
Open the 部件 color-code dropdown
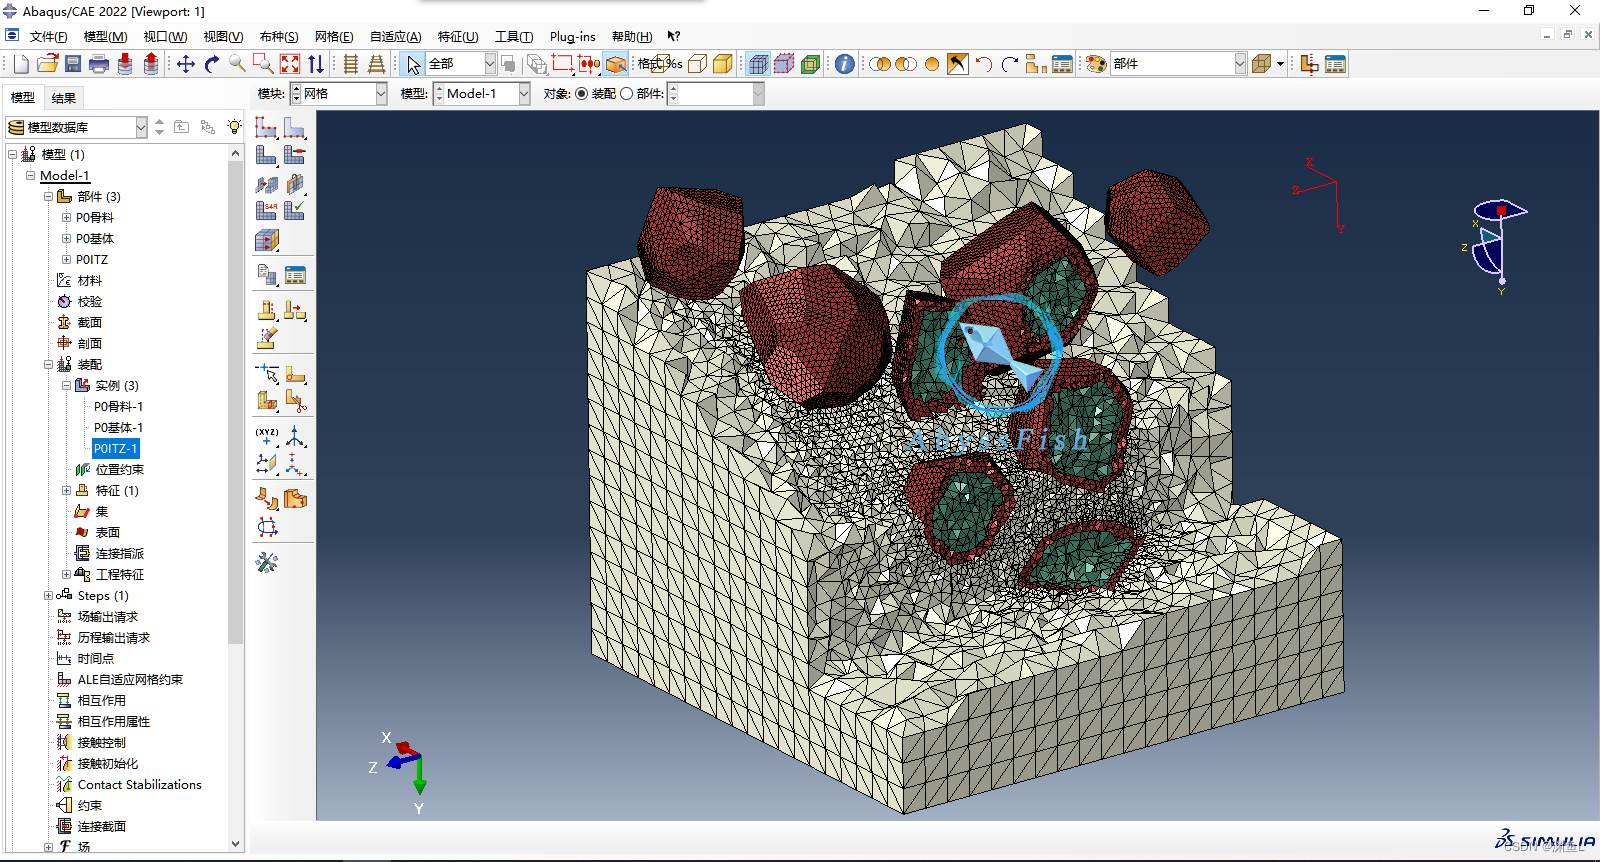tap(1178, 64)
